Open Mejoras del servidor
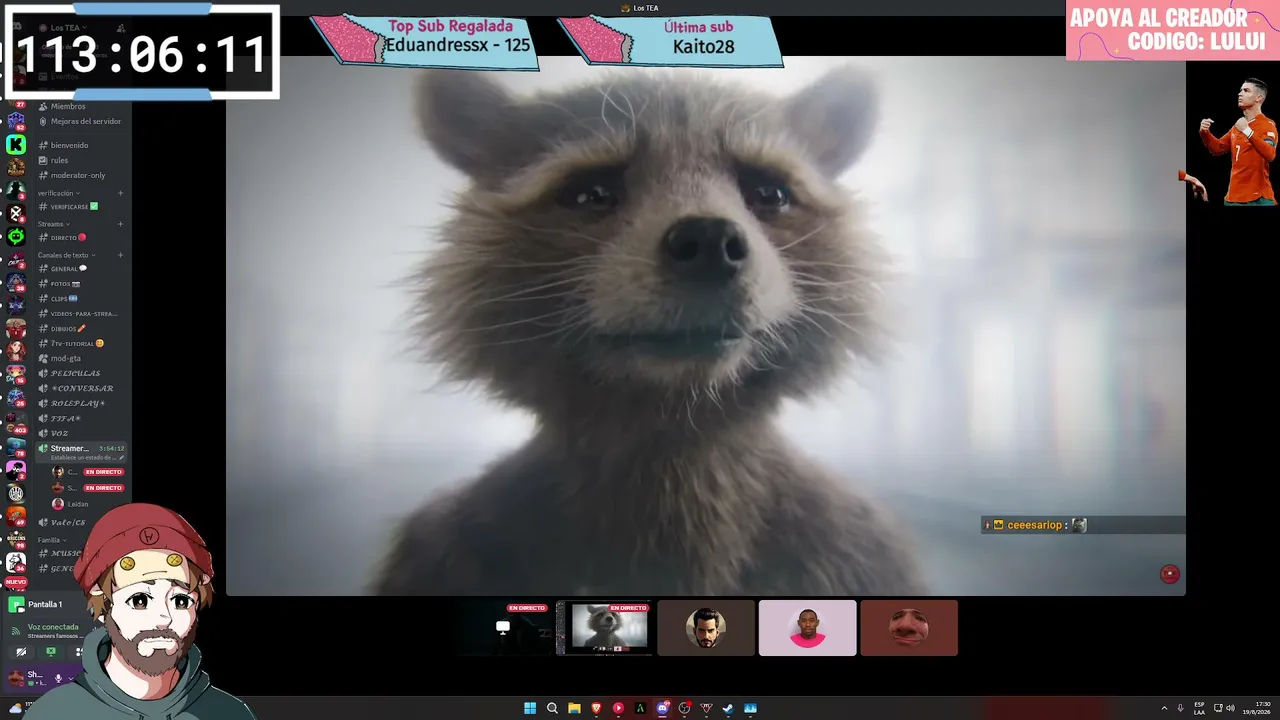The height and width of the screenshot is (720, 1280). point(82,121)
